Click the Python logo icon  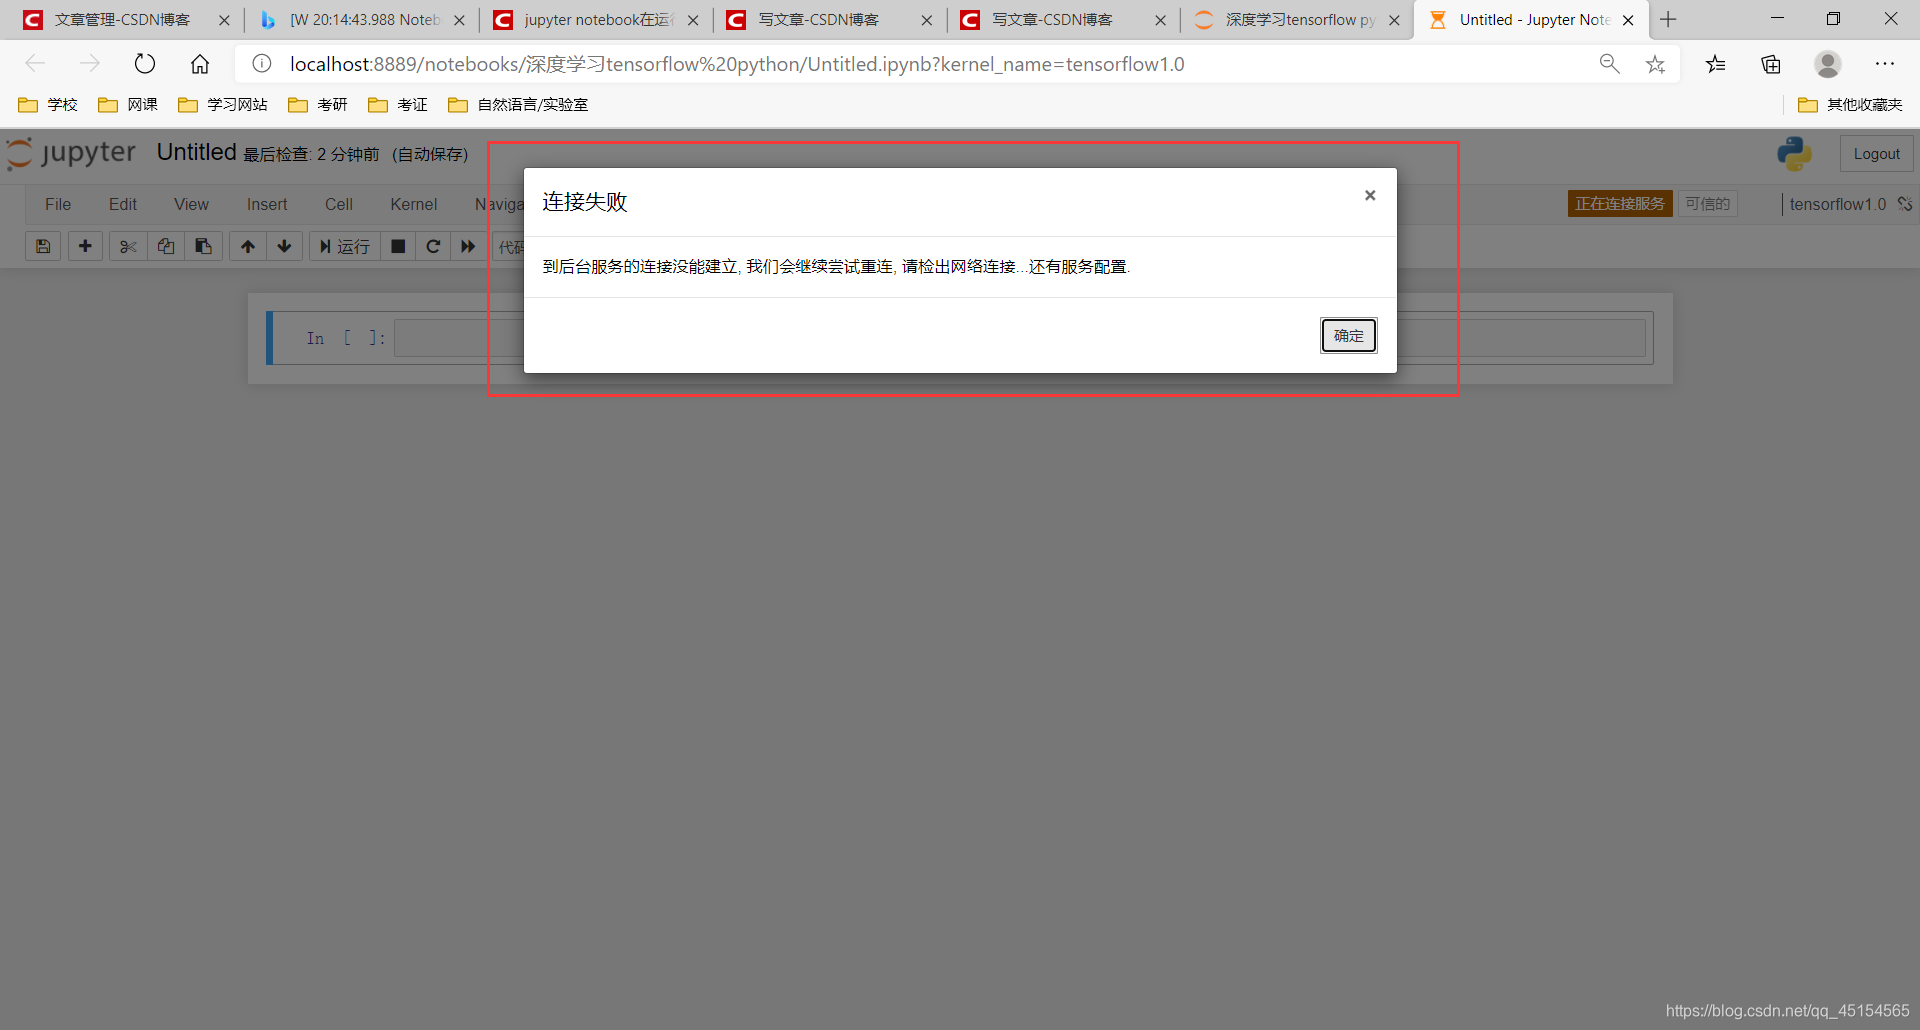[x=1794, y=153]
